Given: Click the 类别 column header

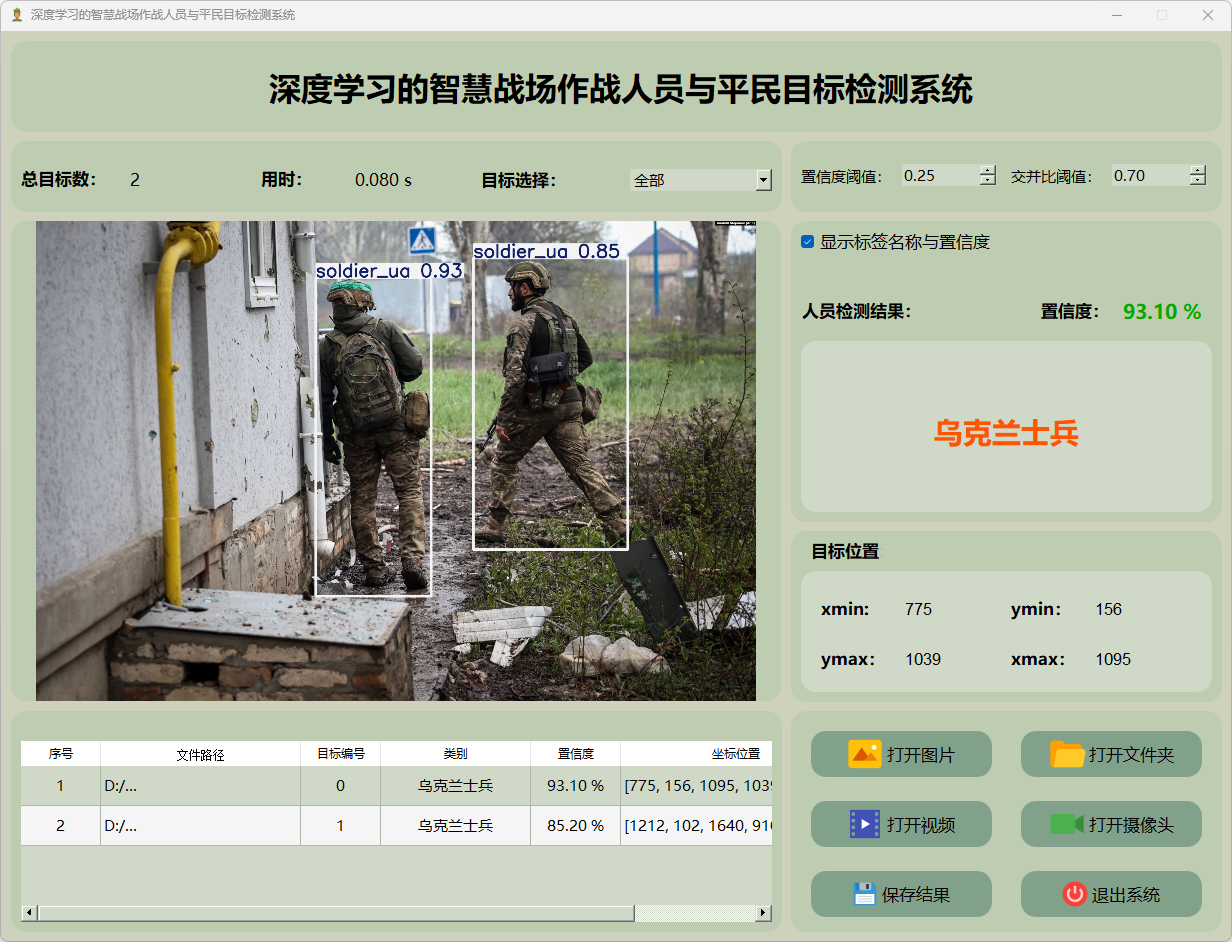Looking at the screenshot, I should pos(455,754).
